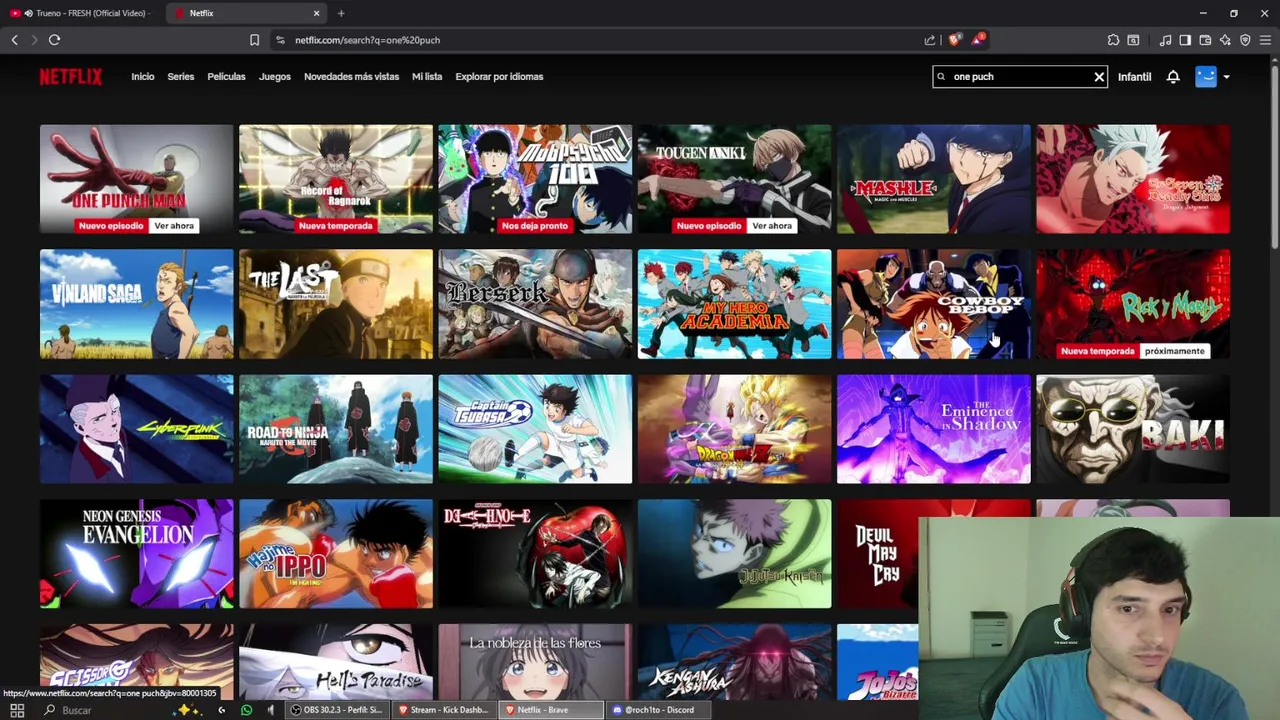Select the Jujutsu Kaisen card

pos(734,554)
